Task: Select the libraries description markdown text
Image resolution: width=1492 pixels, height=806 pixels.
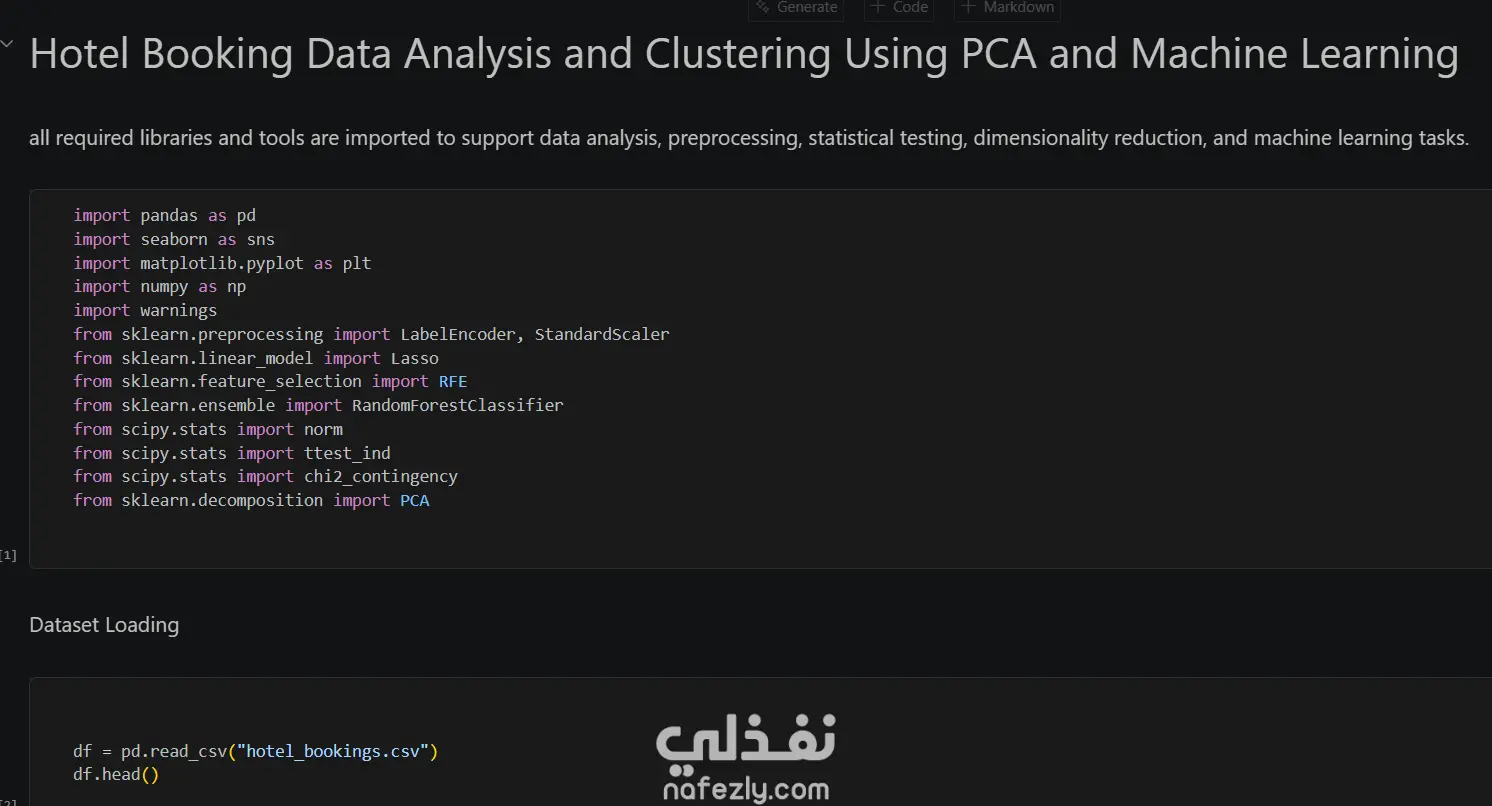Action: pos(749,138)
